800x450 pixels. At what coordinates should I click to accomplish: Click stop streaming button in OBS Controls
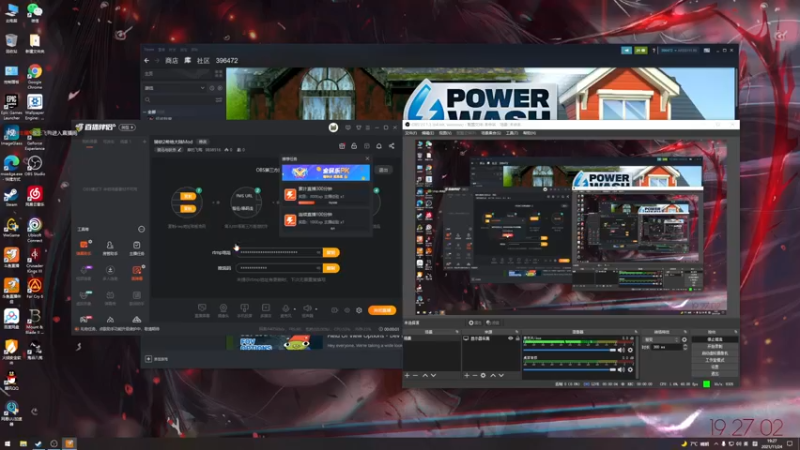point(714,339)
